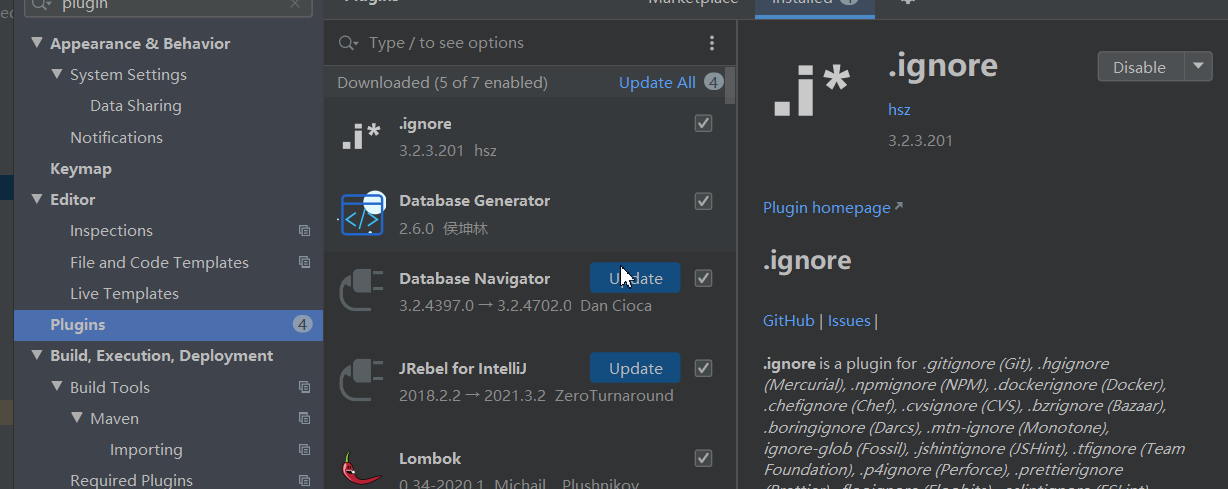Image resolution: width=1228 pixels, height=489 pixels.
Task: Open the GitHub link in description
Action: 789,321
